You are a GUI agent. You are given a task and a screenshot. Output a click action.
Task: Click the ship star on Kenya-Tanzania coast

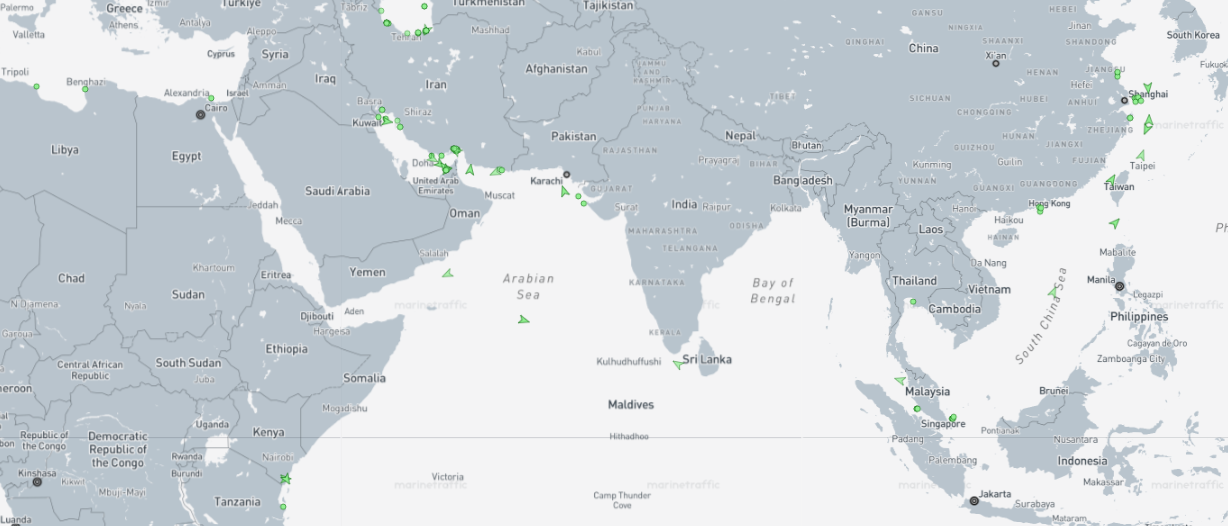click(286, 479)
